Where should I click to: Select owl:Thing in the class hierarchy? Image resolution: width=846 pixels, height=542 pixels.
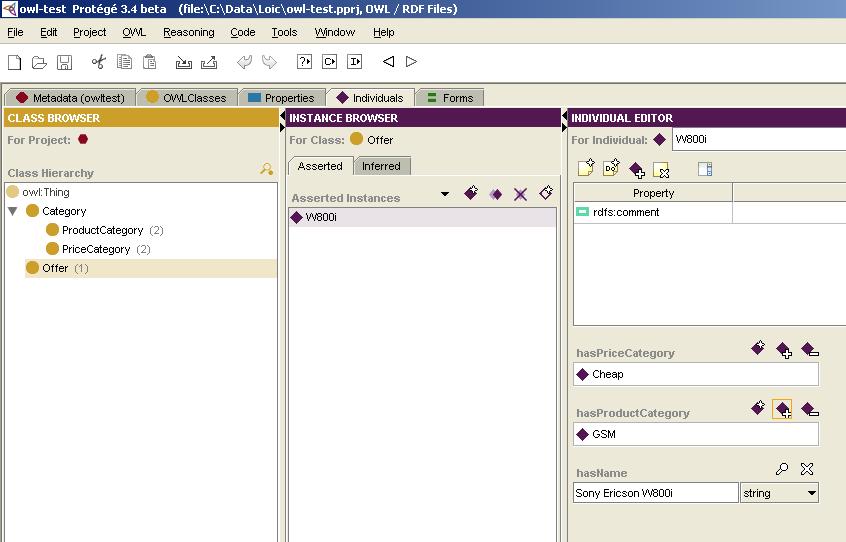coord(46,192)
